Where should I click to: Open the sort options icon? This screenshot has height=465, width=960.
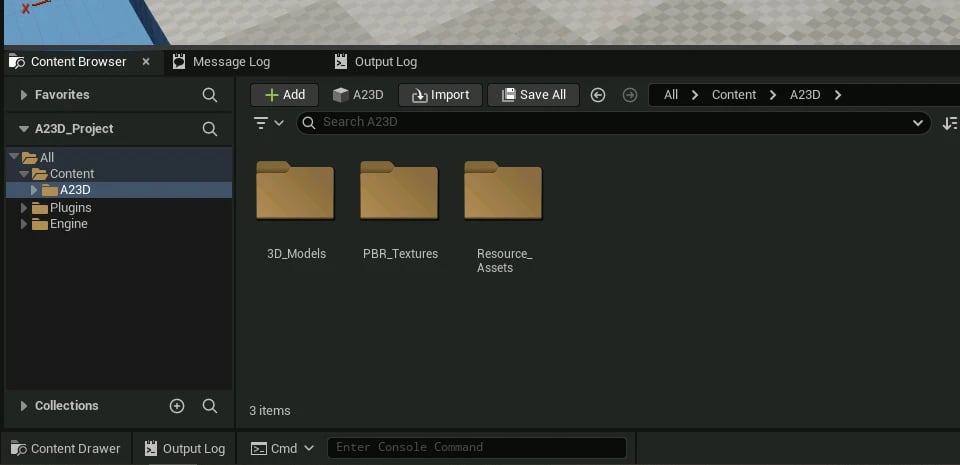click(950, 123)
